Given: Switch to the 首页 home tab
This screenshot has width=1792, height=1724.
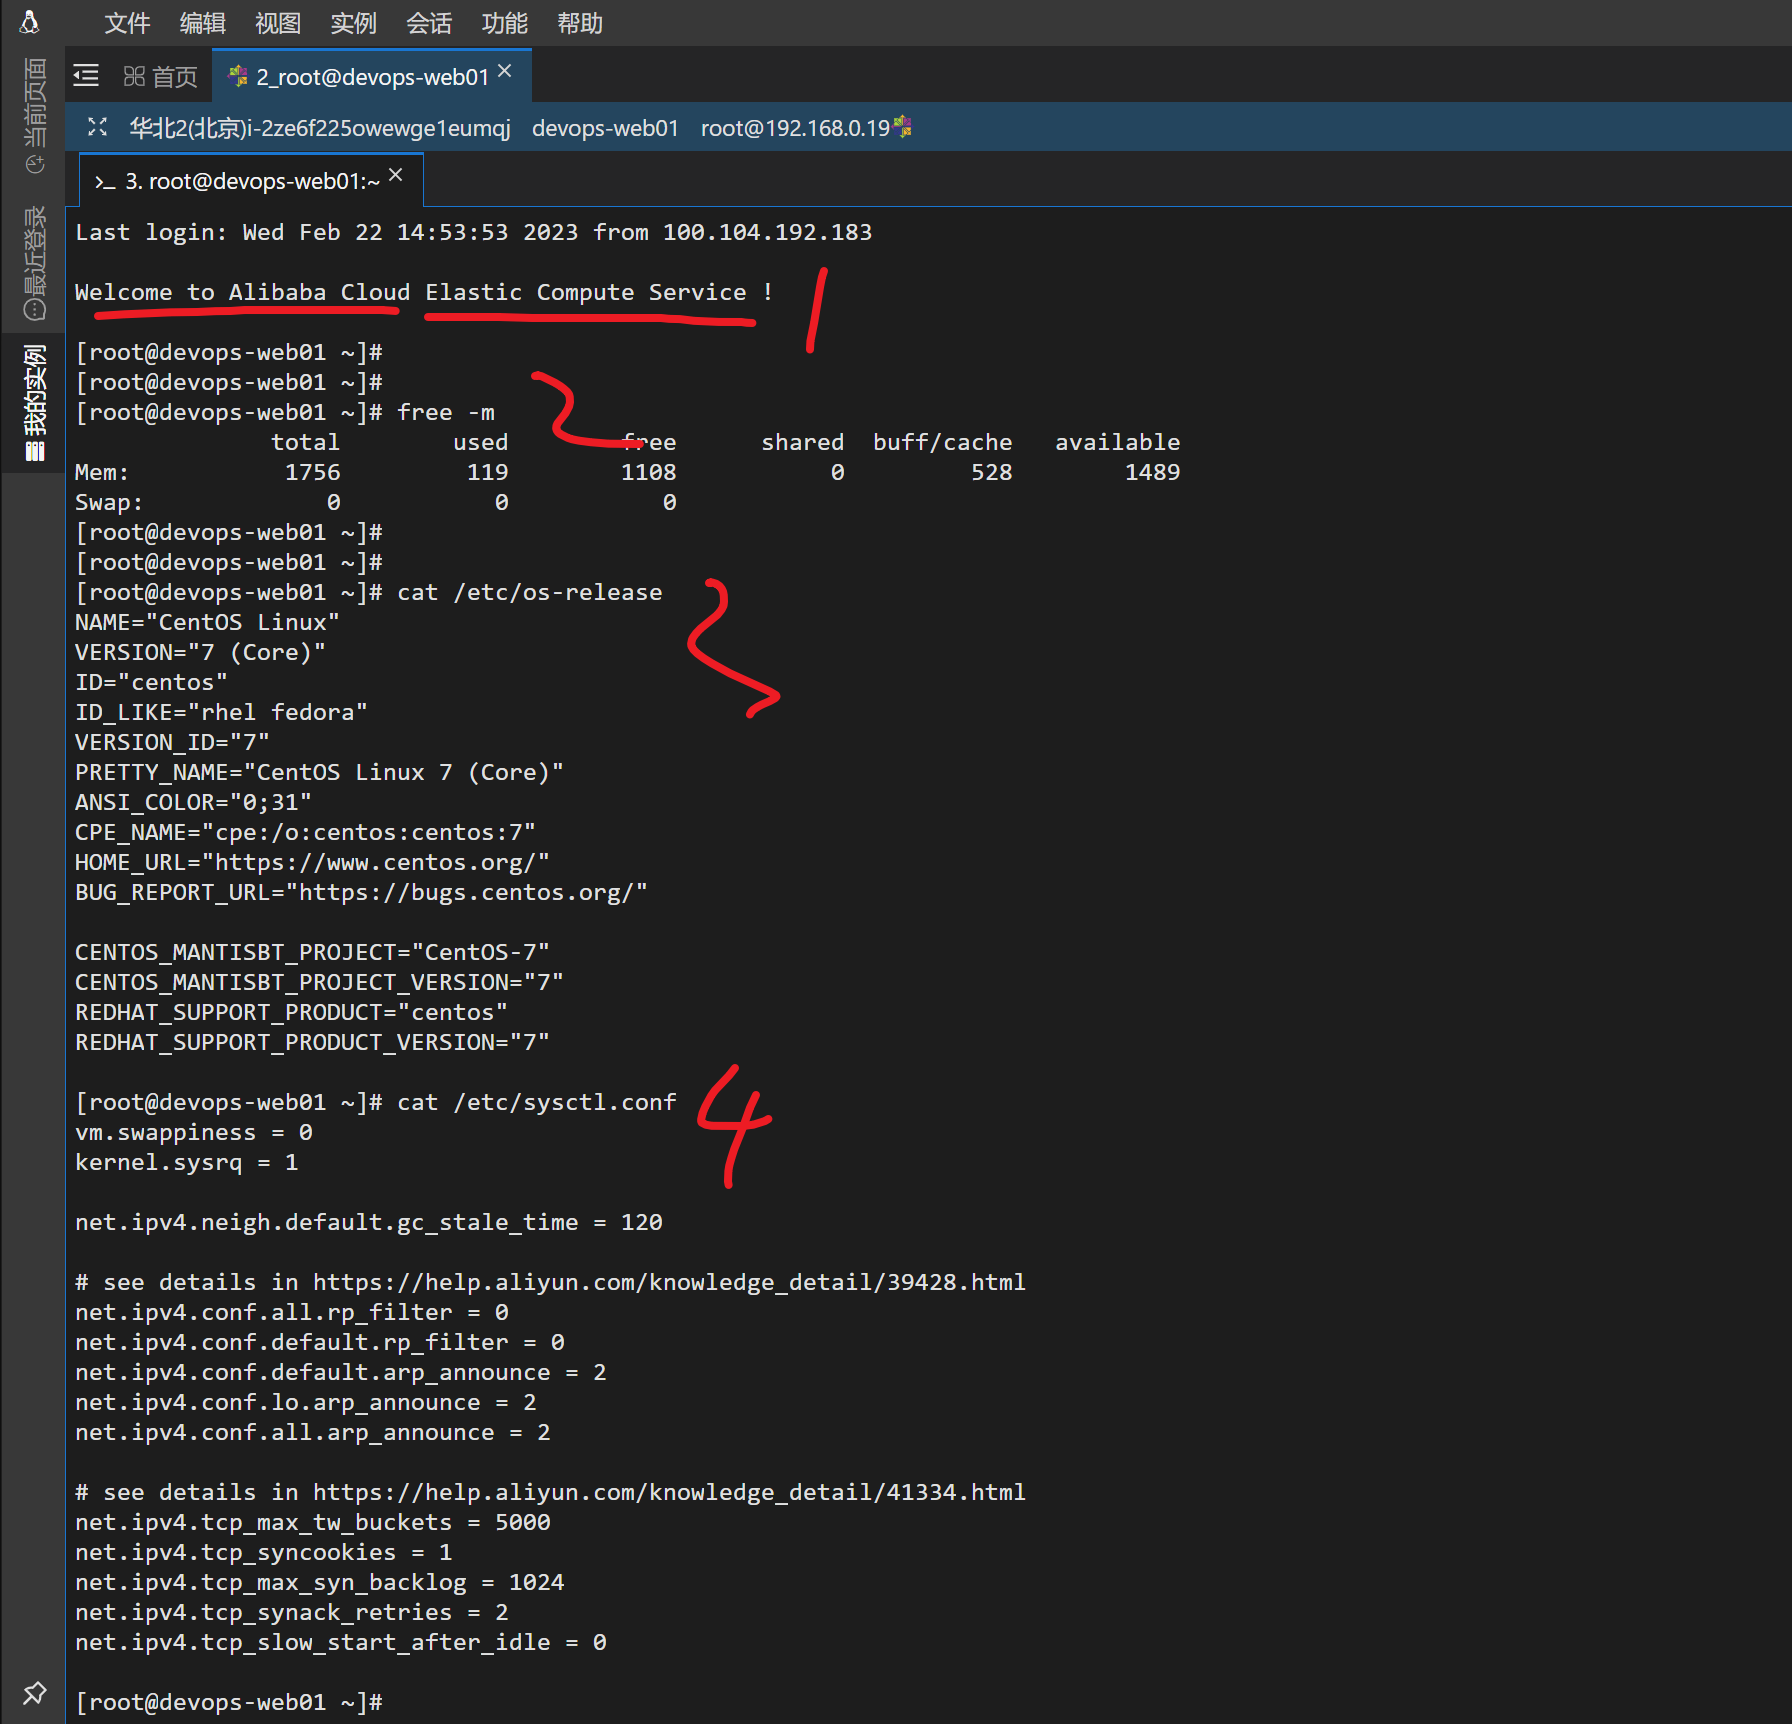Looking at the screenshot, I should 161,77.
